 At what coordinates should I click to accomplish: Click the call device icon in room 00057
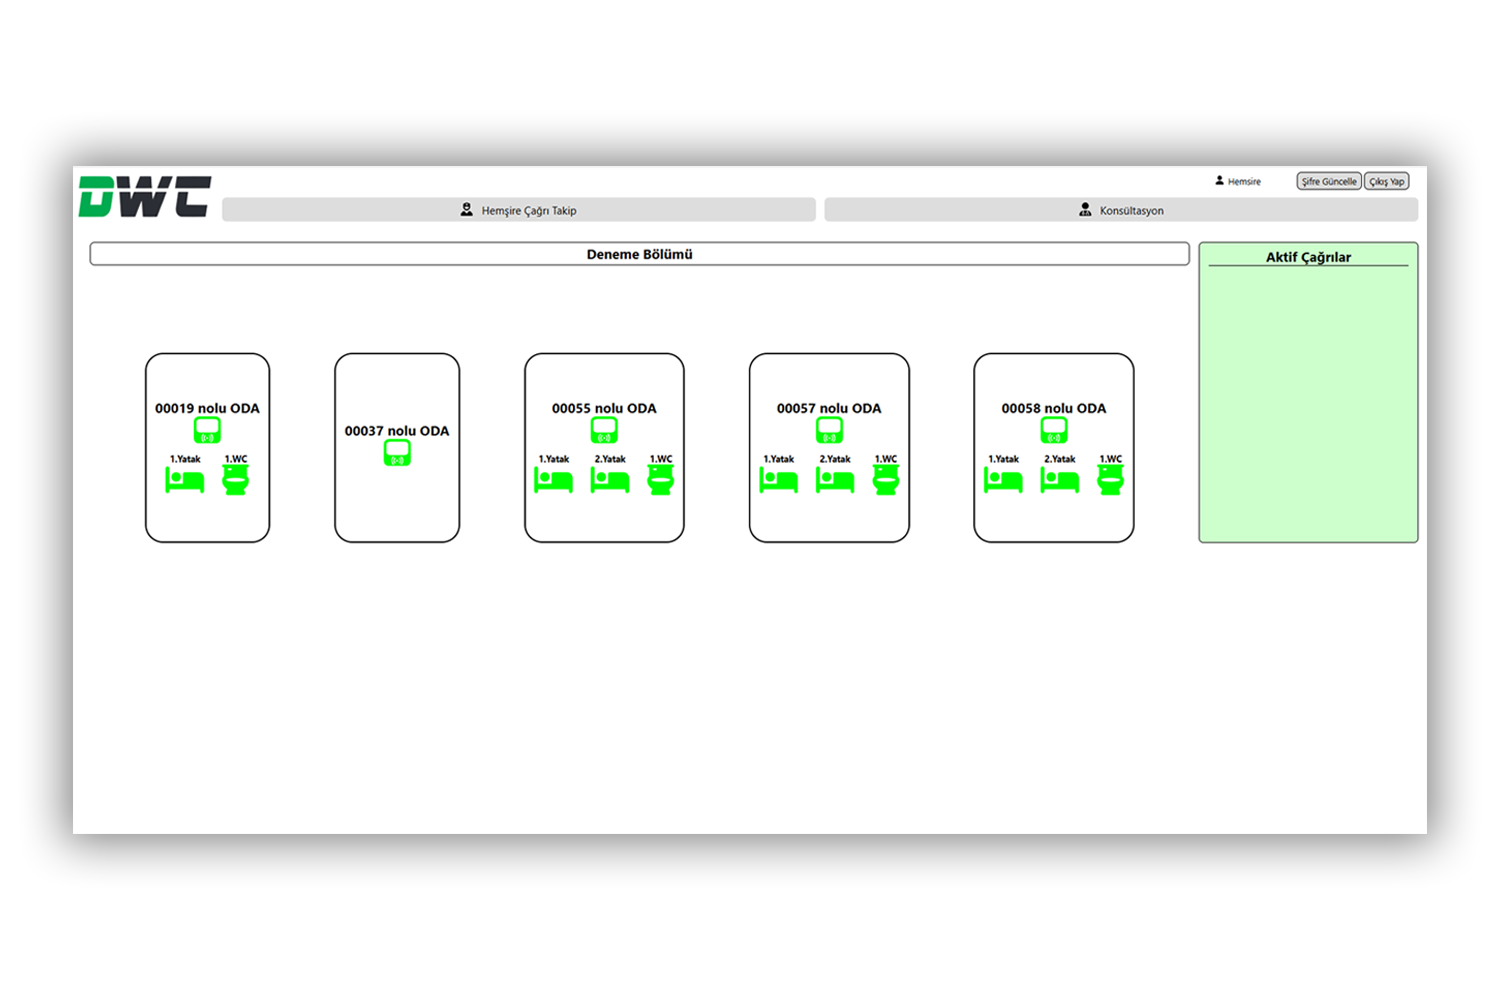pyautogui.click(x=829, y=430)
